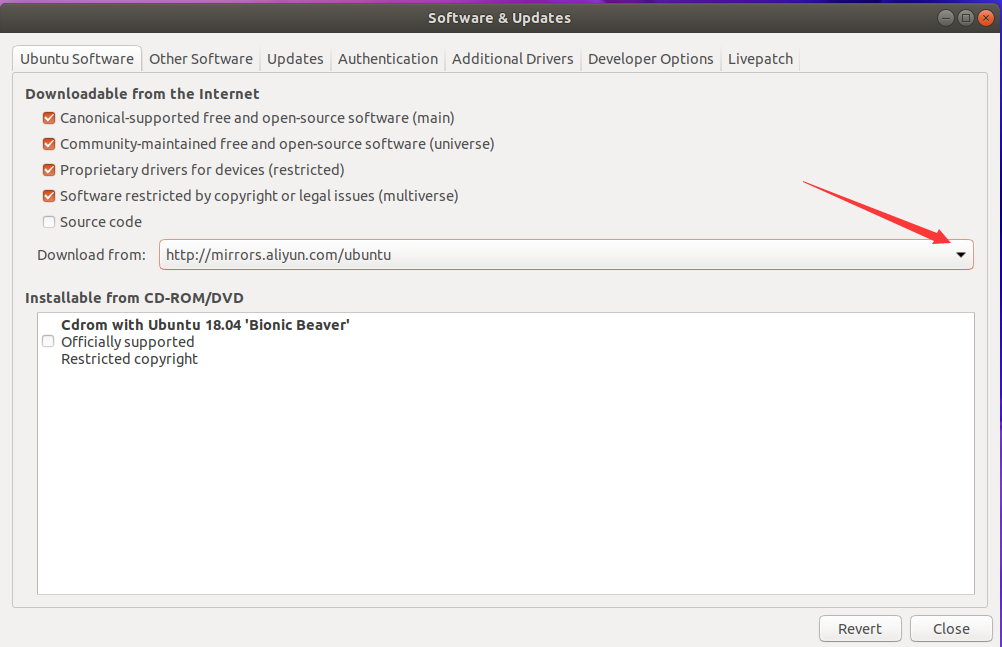Uncheck Canonical-supported software (main)
Viewport: 1002px width, 647px height.
49,118
